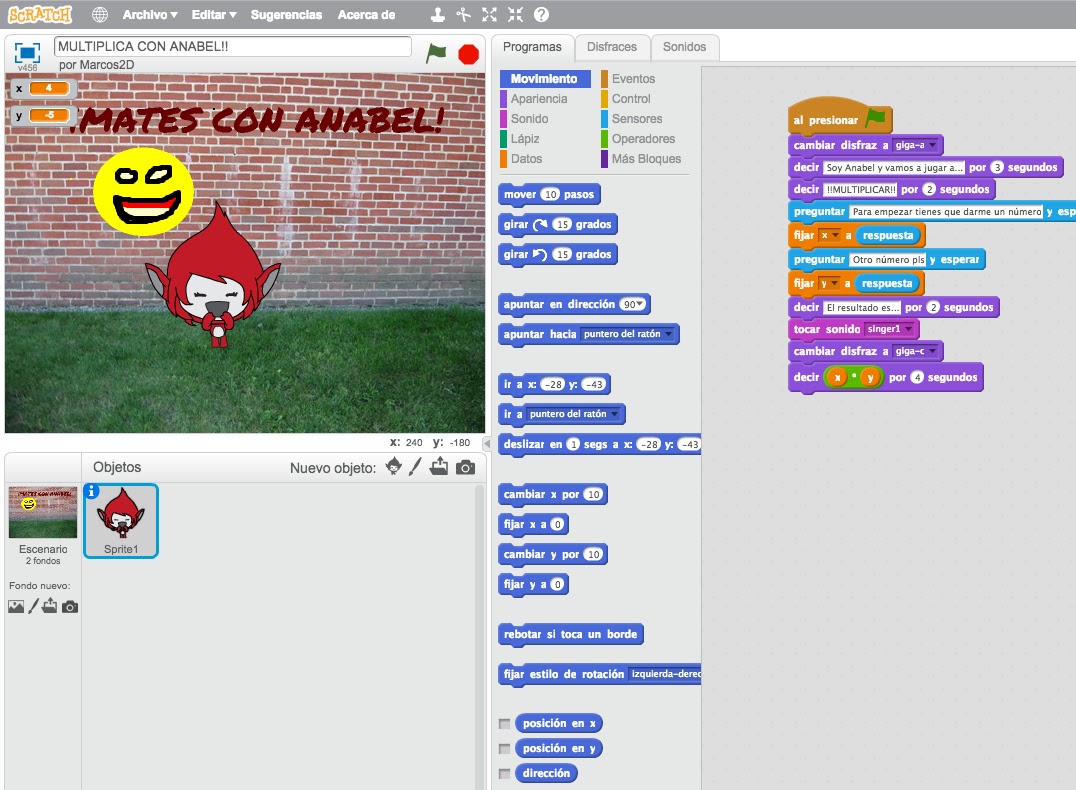
Task: Enable the 'posición en x' stage monitor
Action: [504, 723]
